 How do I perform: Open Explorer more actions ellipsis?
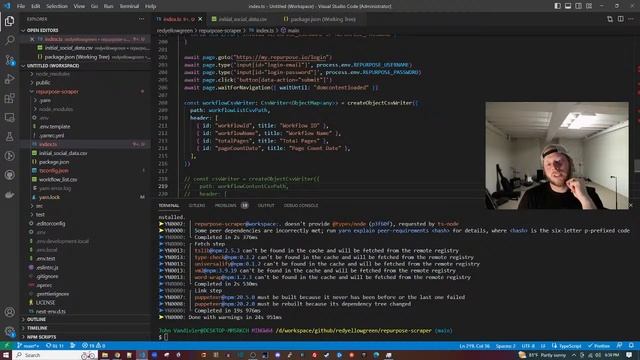[x=141, y=19]
